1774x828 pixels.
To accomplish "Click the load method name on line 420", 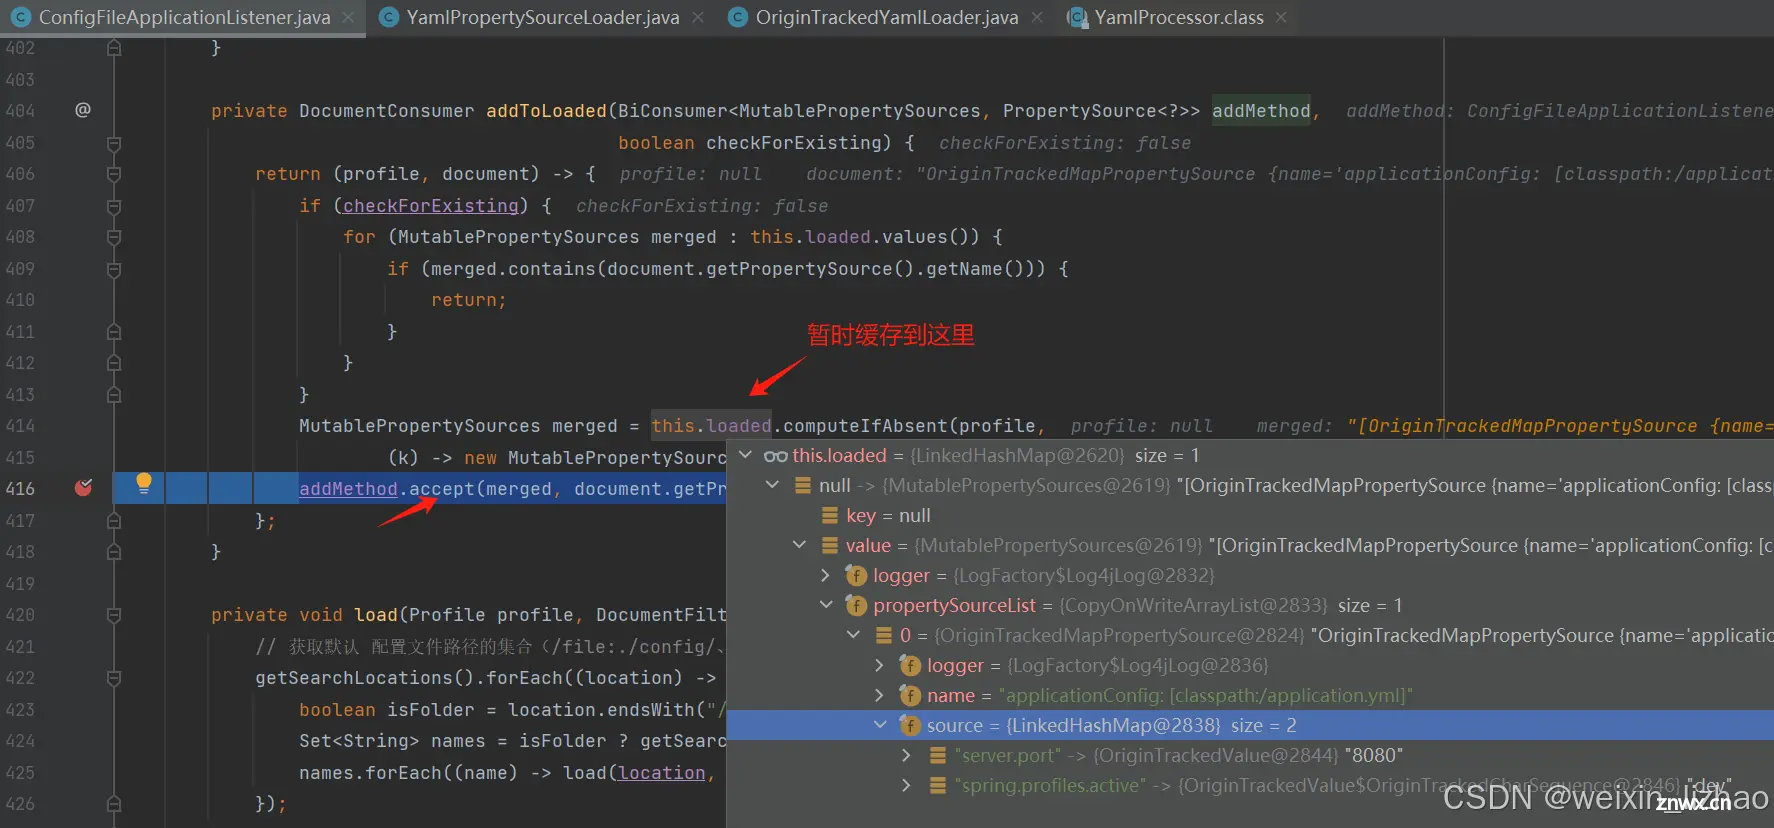I will click(x=376, y=615).
